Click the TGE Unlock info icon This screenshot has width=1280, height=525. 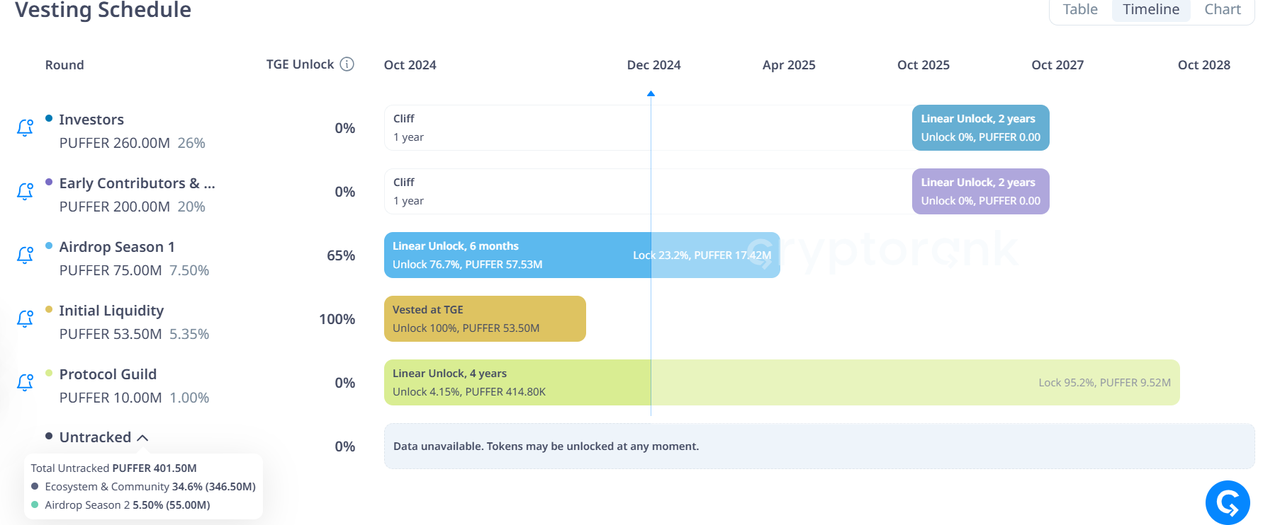tap(347, 64)
